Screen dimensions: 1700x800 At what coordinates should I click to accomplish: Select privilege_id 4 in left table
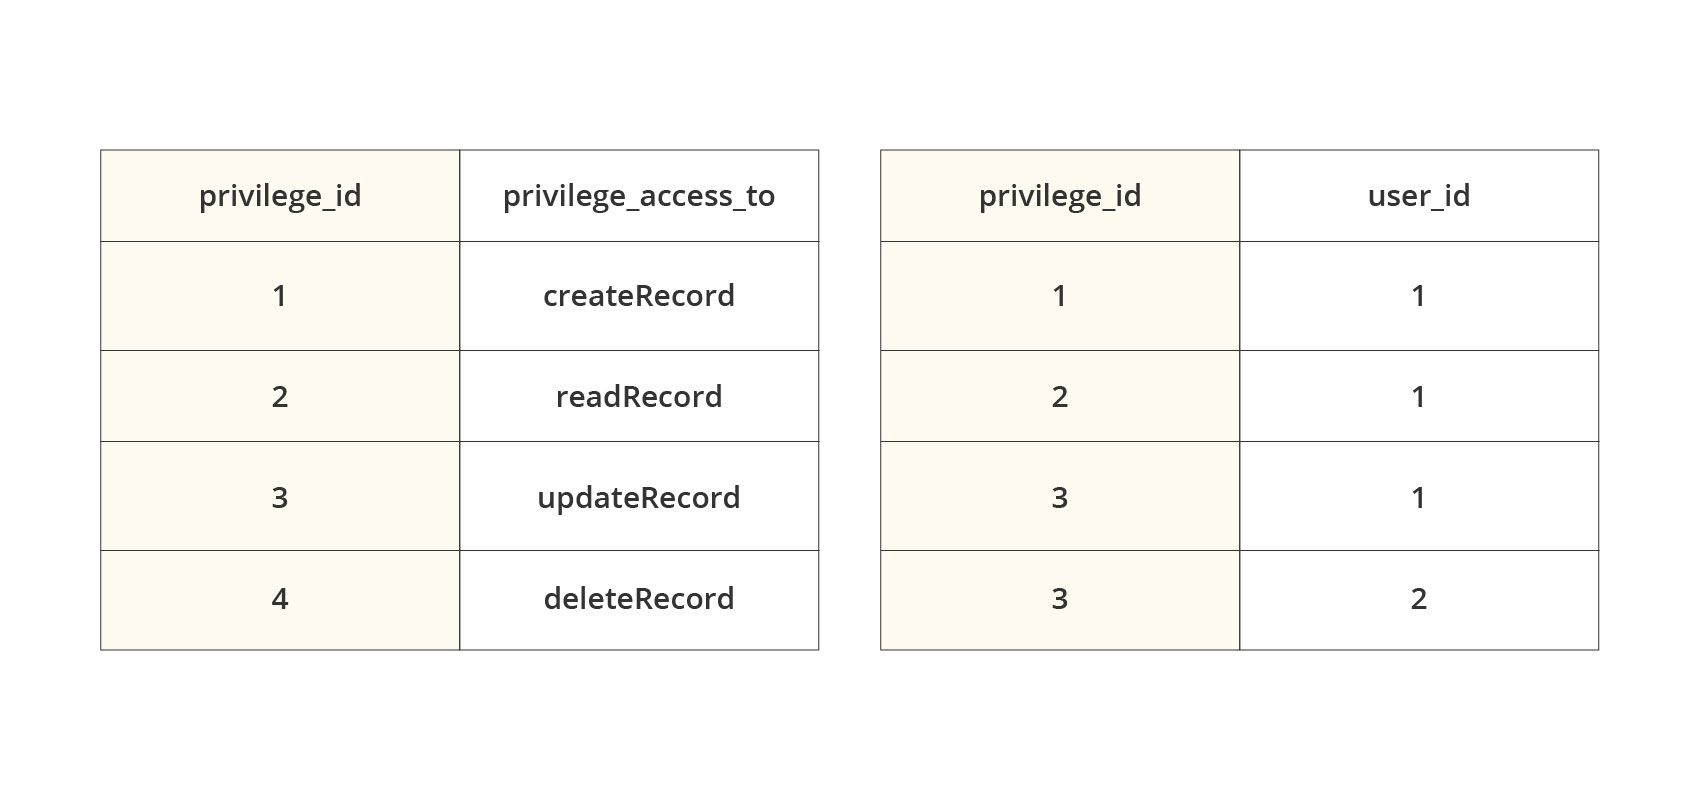click(280, 600)
